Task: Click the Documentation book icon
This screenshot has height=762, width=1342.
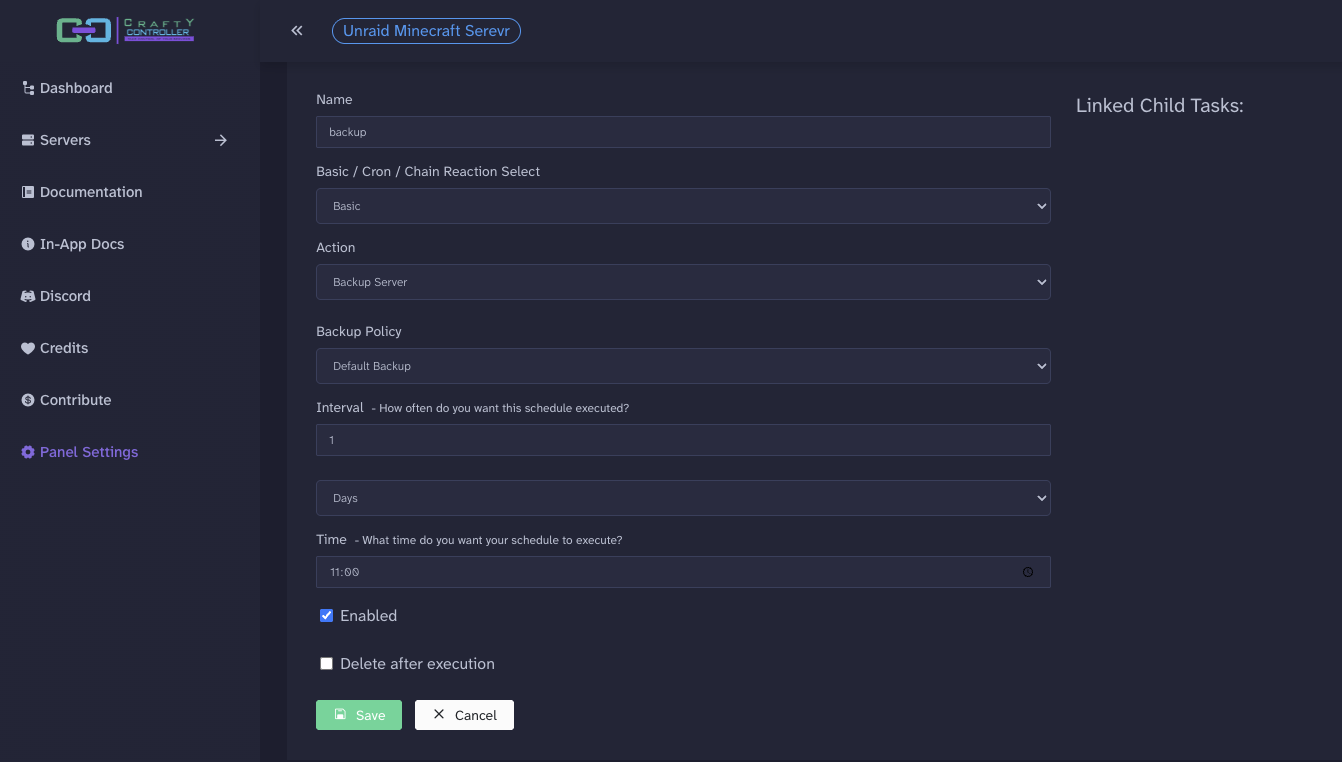Action: click(28, 192)
